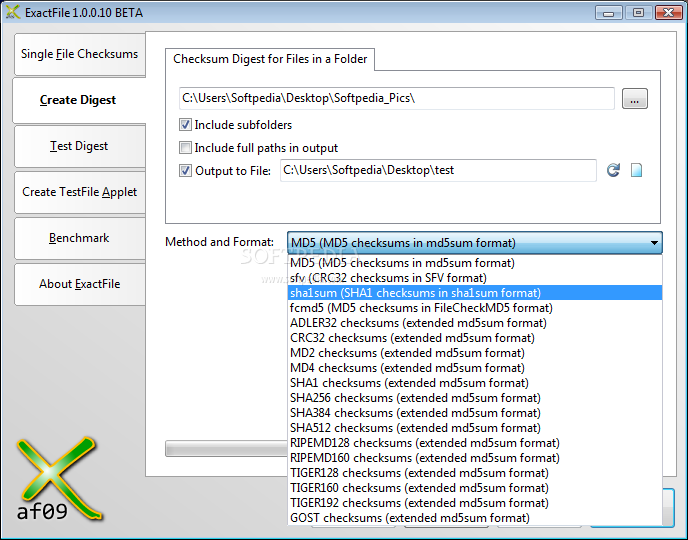The width and height of the screenshot is (688, 540).
Task: Select TIGER192 checksums option
Action: (x=475, y=503)
